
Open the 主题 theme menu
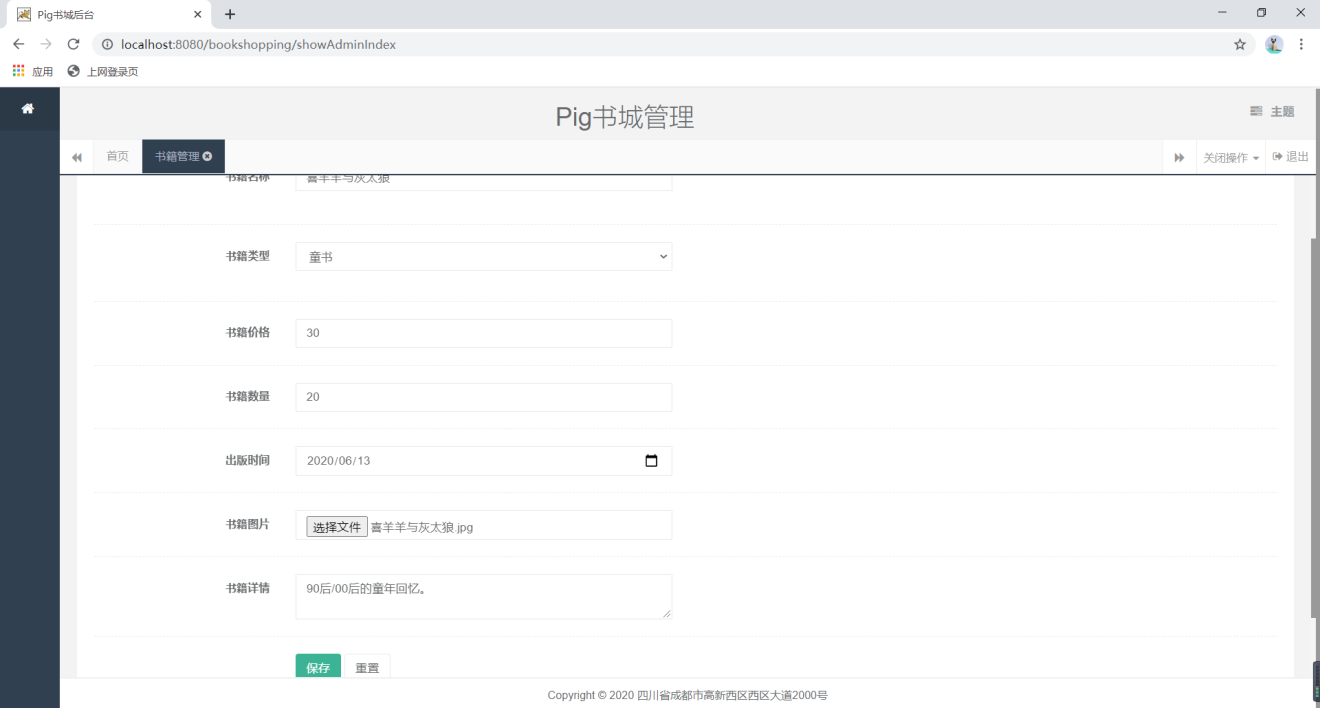[x=1272, y=111]
